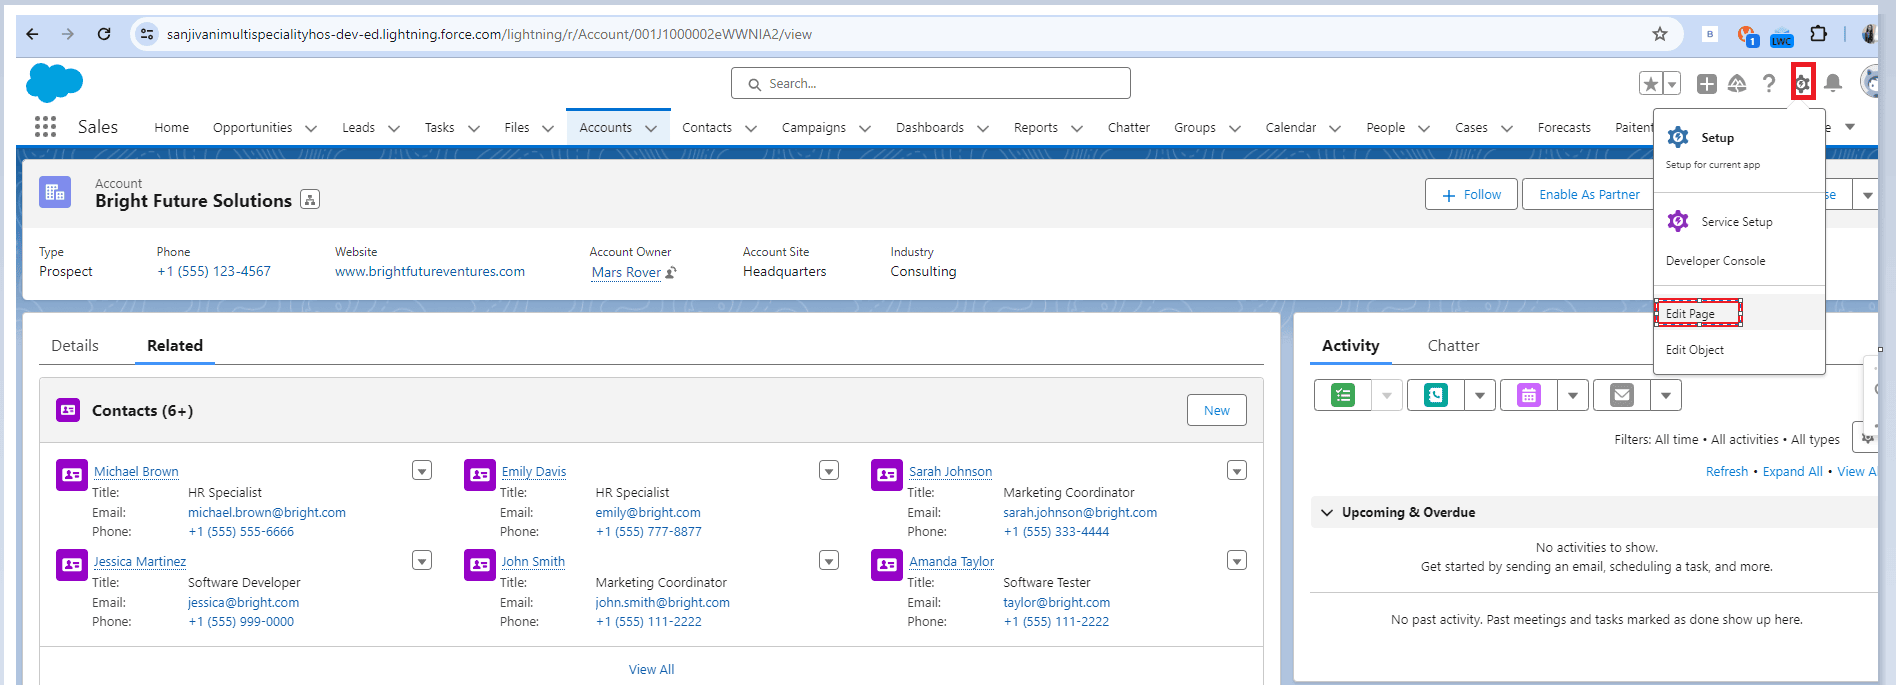This screenshot has height=685, width=1896.
Task: Open the Sarah Johnson row actions dropdown
Action: 1237,471
